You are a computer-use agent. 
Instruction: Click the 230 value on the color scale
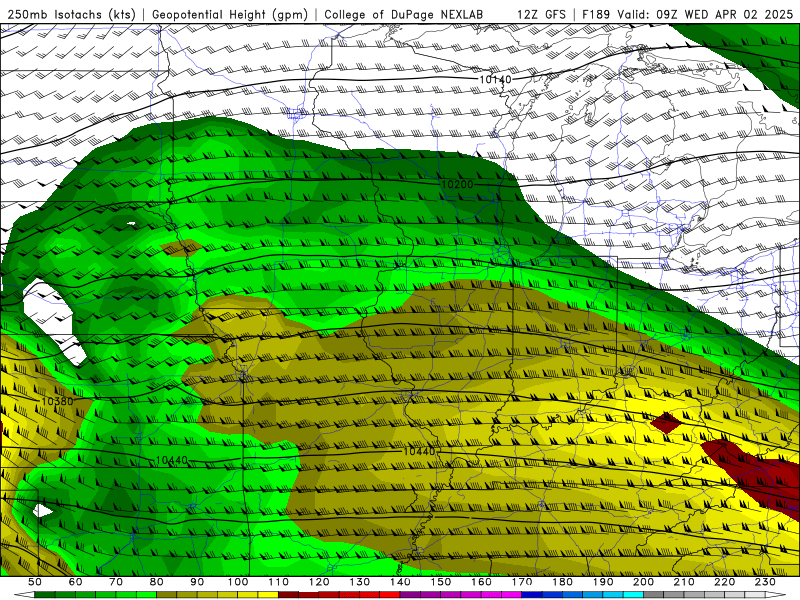765,582
